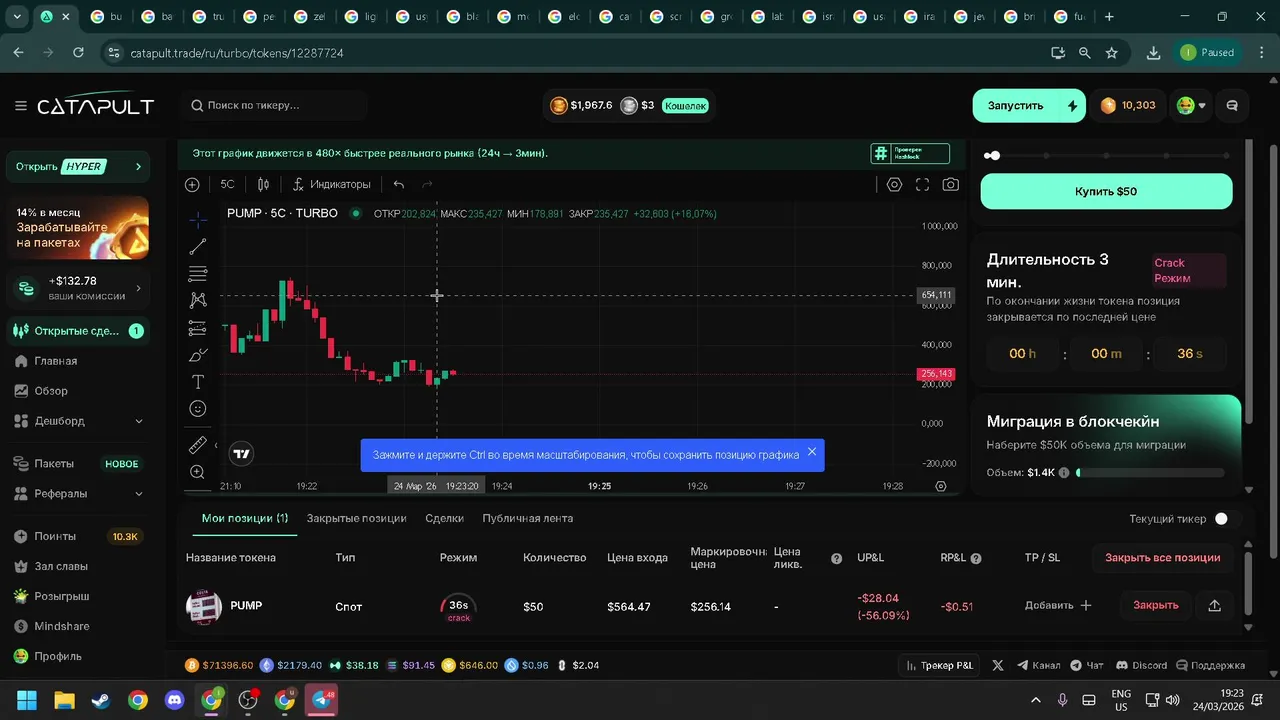Viewport: 1280px width, 720px height.
Task: Click the help icon next to liquidation price
Action: coord(836,559)
